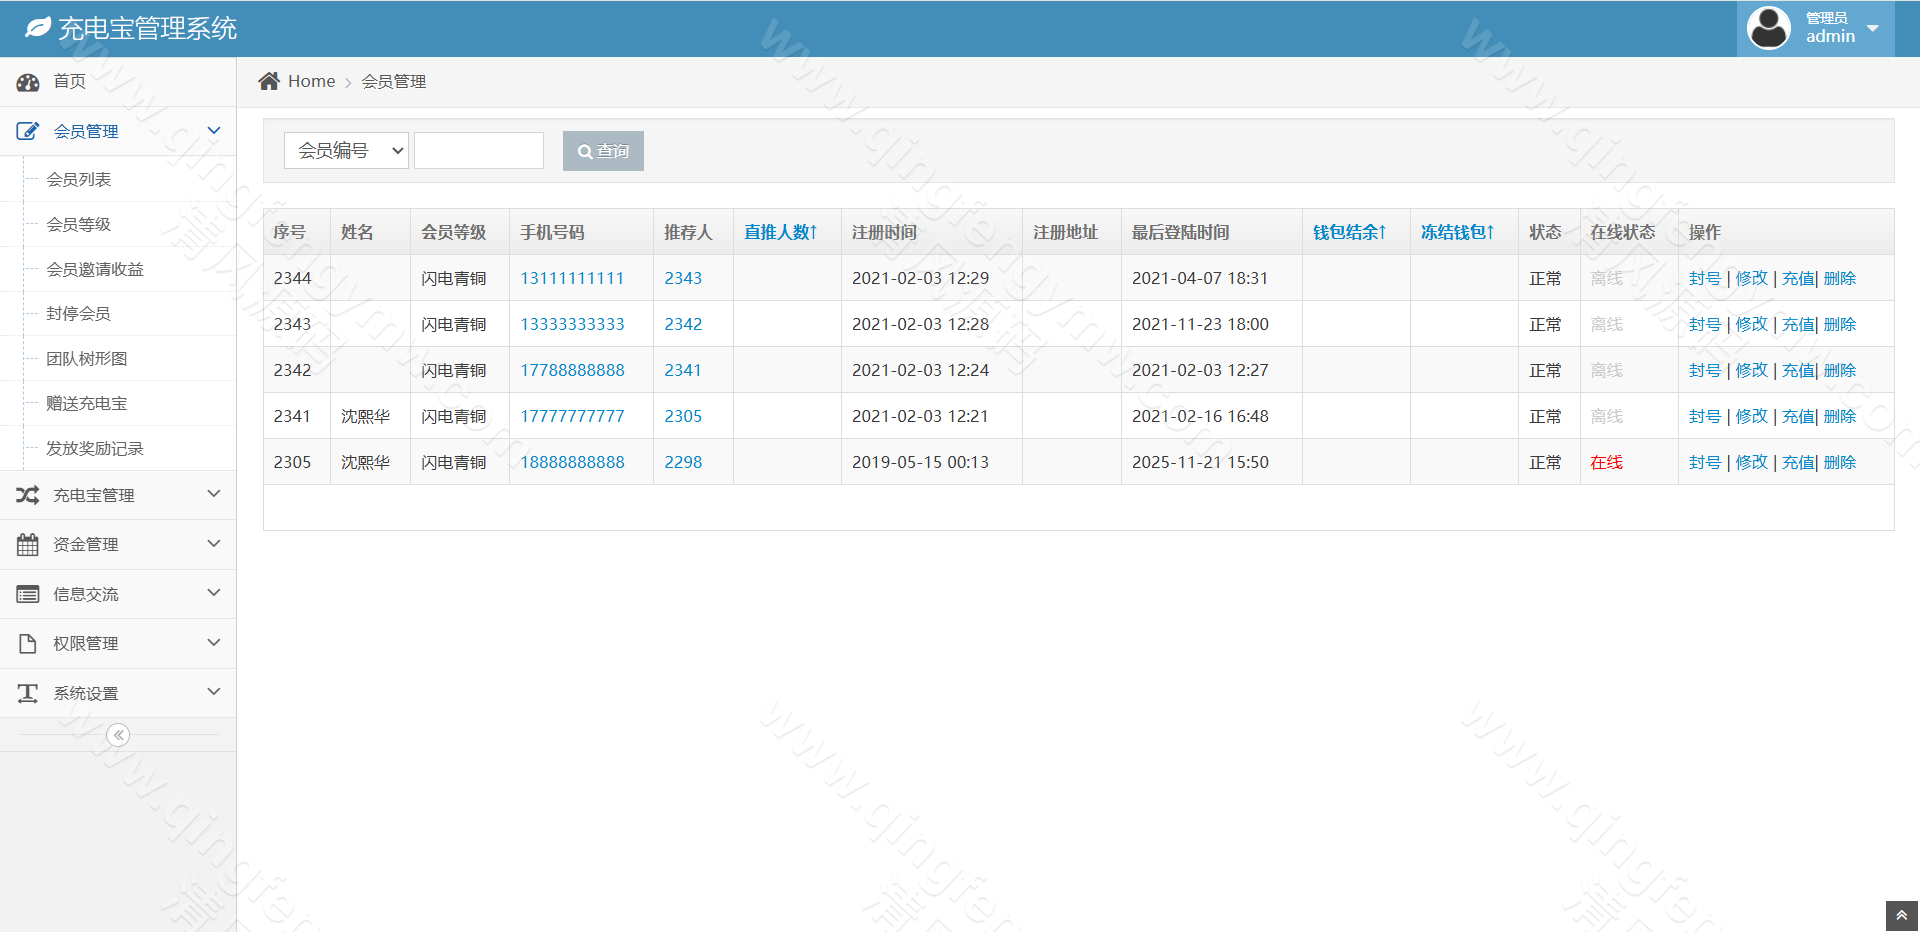Click the Home house icon in breadcrumb
Viewport: 1920px width, 932px height.
[x=268, y=81]
